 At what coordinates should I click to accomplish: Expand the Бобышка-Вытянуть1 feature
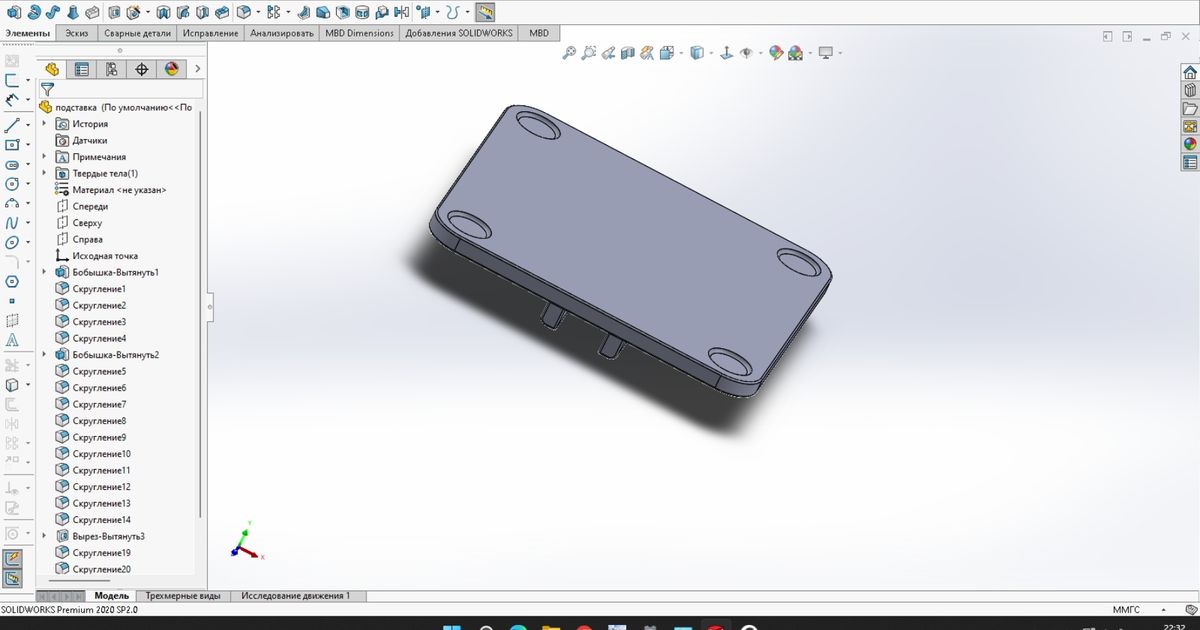(x=43, y=272)
